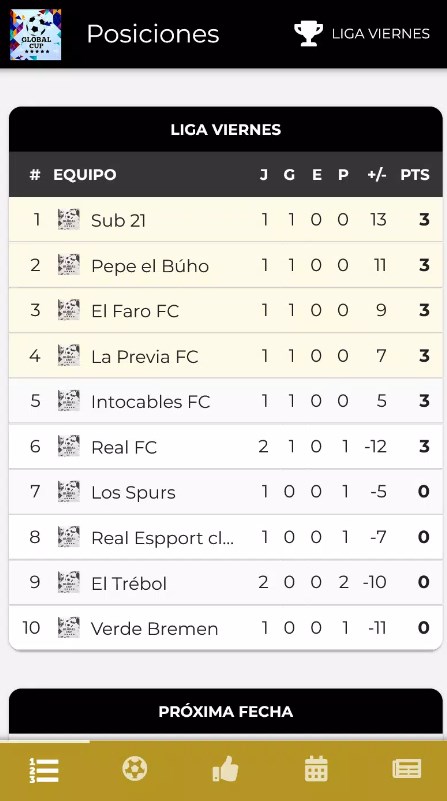
Task: Open the news feed icon tab
Action: point(407,769)
